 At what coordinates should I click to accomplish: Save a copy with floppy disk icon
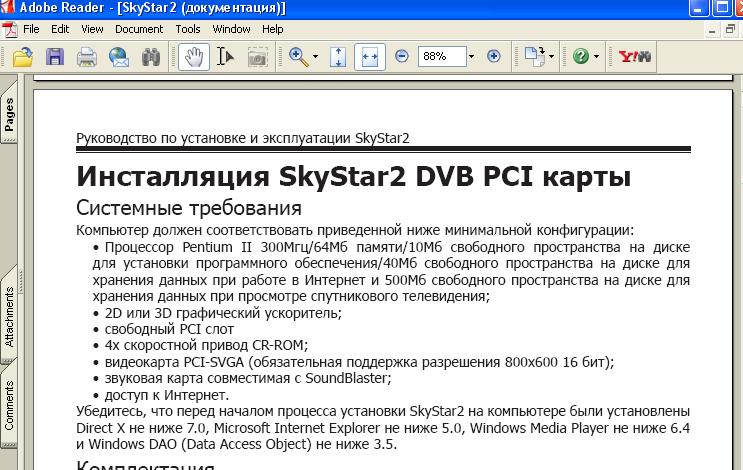[55, 57]
